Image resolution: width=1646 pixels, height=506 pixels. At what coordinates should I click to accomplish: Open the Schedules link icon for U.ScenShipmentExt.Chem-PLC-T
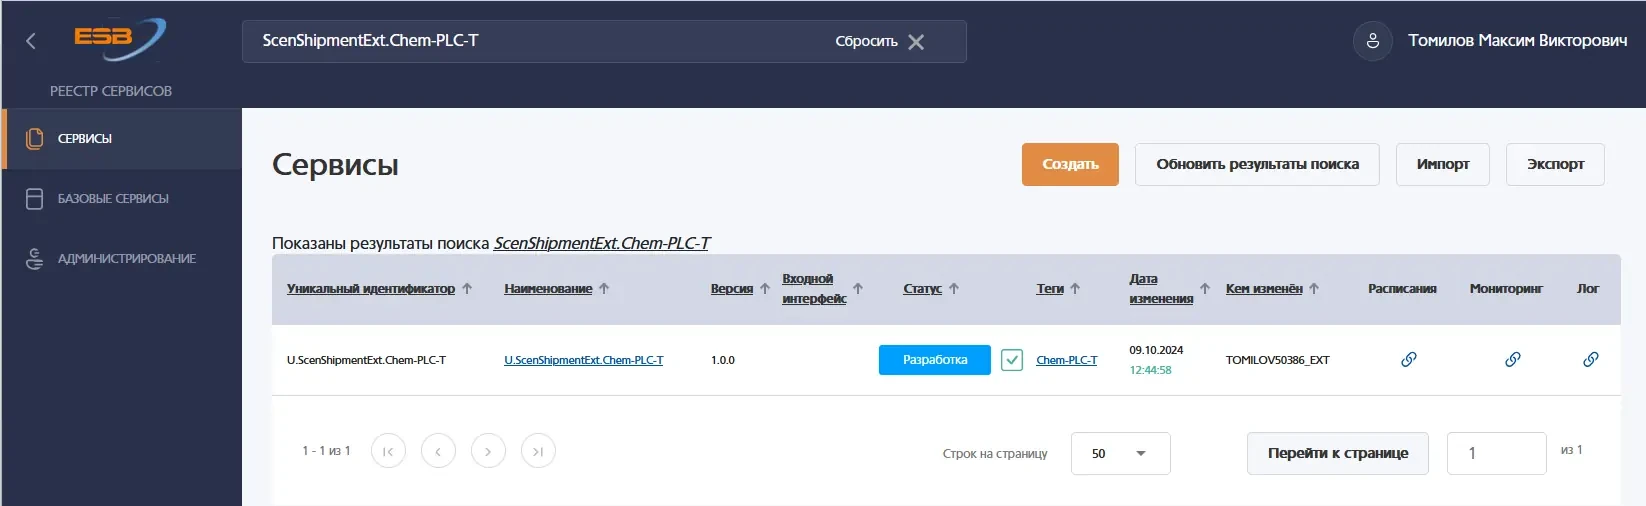(1408, 359)
